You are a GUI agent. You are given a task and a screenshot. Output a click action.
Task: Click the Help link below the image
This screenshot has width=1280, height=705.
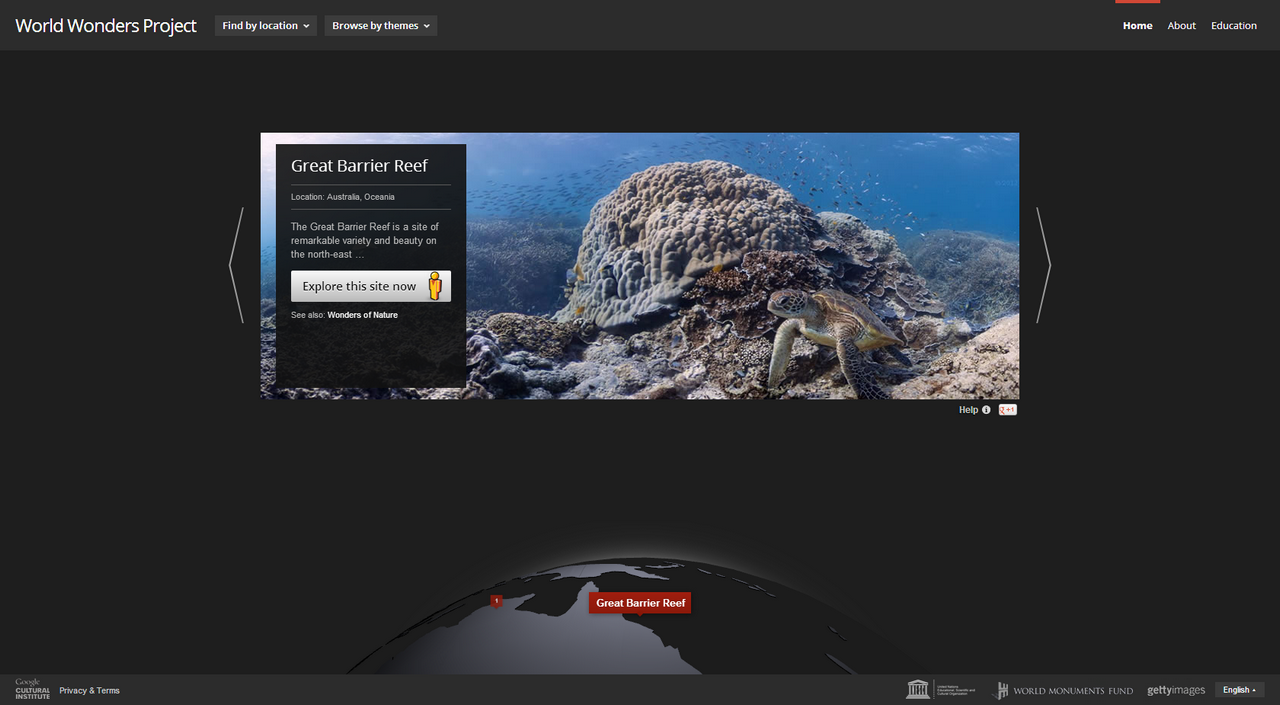click(968, 410)
